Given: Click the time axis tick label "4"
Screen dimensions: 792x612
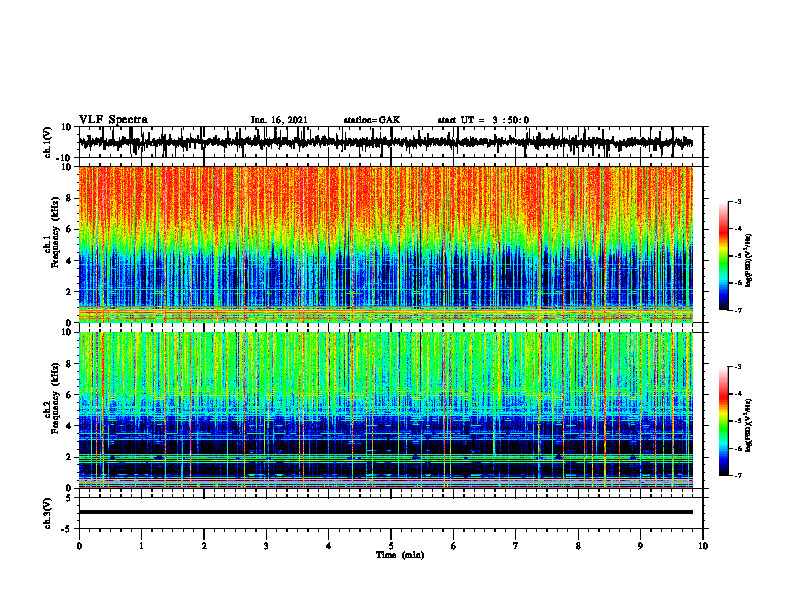Looking at the screenshot, I should pos(329,546).
